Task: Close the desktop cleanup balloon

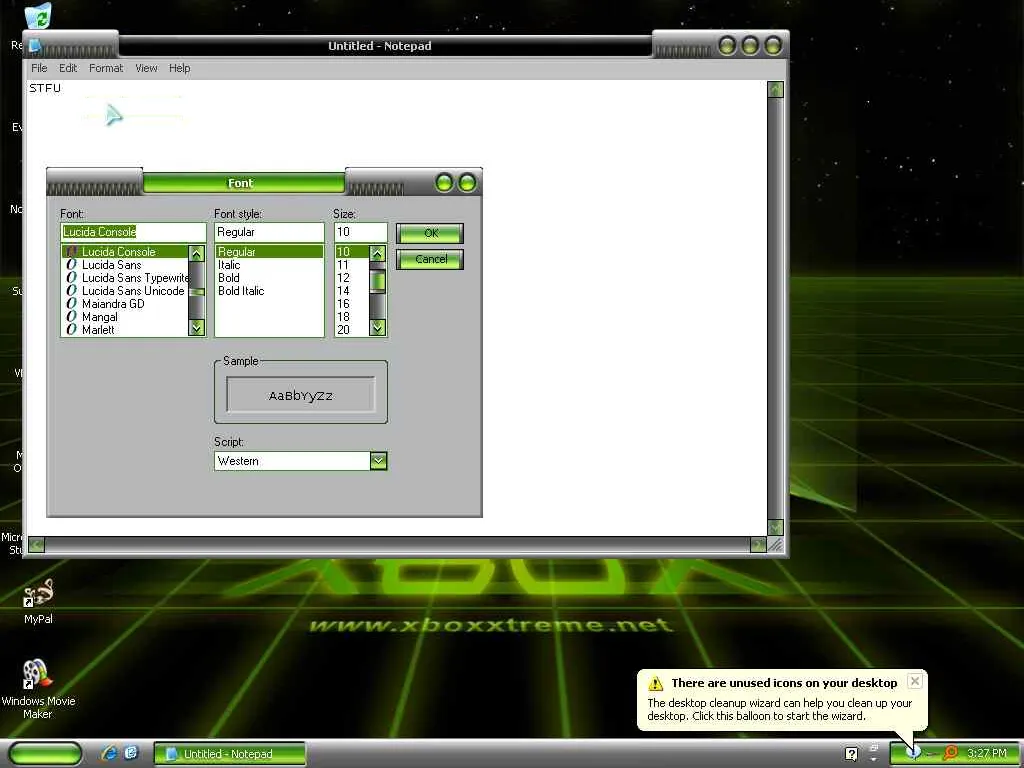Action: (x=915, y=681)
